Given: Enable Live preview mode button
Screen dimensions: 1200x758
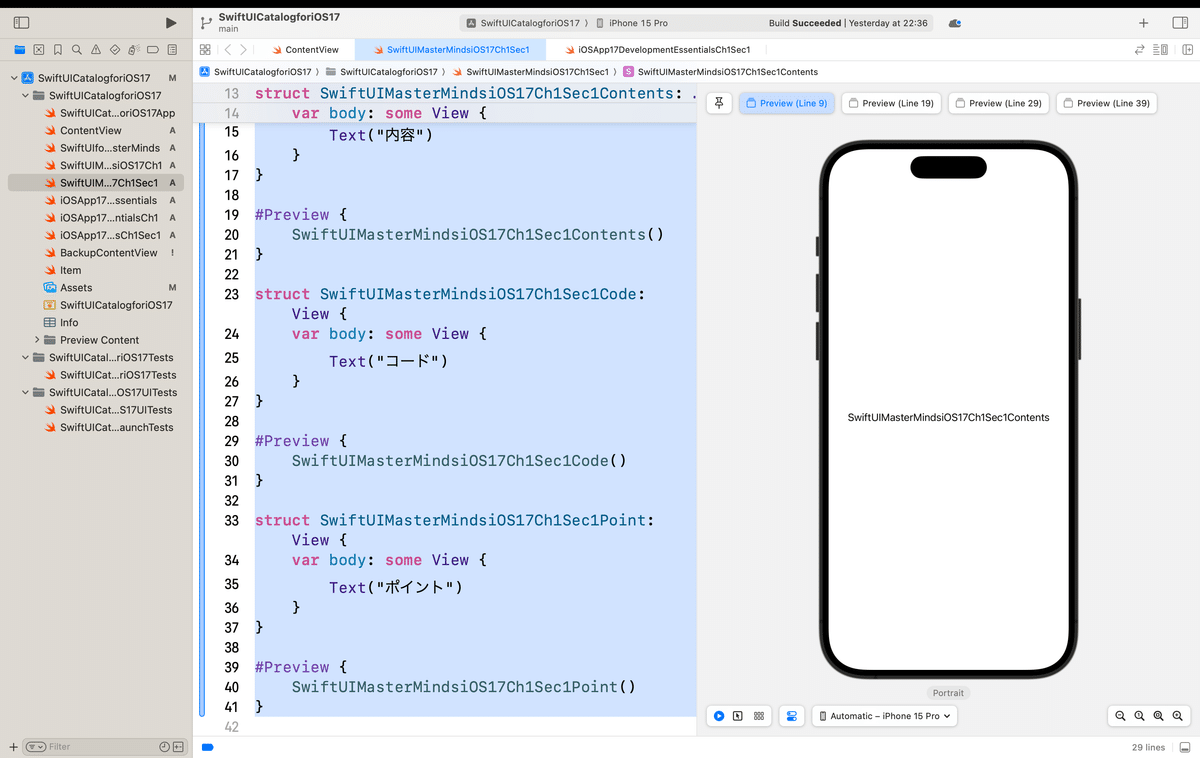Looking at the screenshot, I should click(x=719, y=716).
